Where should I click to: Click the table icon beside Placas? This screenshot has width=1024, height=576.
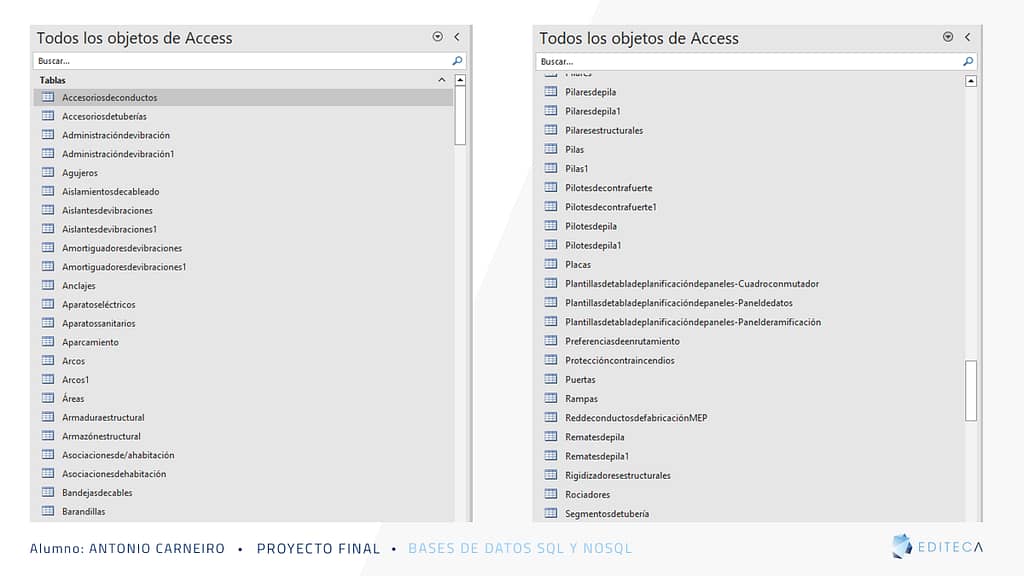551,264
